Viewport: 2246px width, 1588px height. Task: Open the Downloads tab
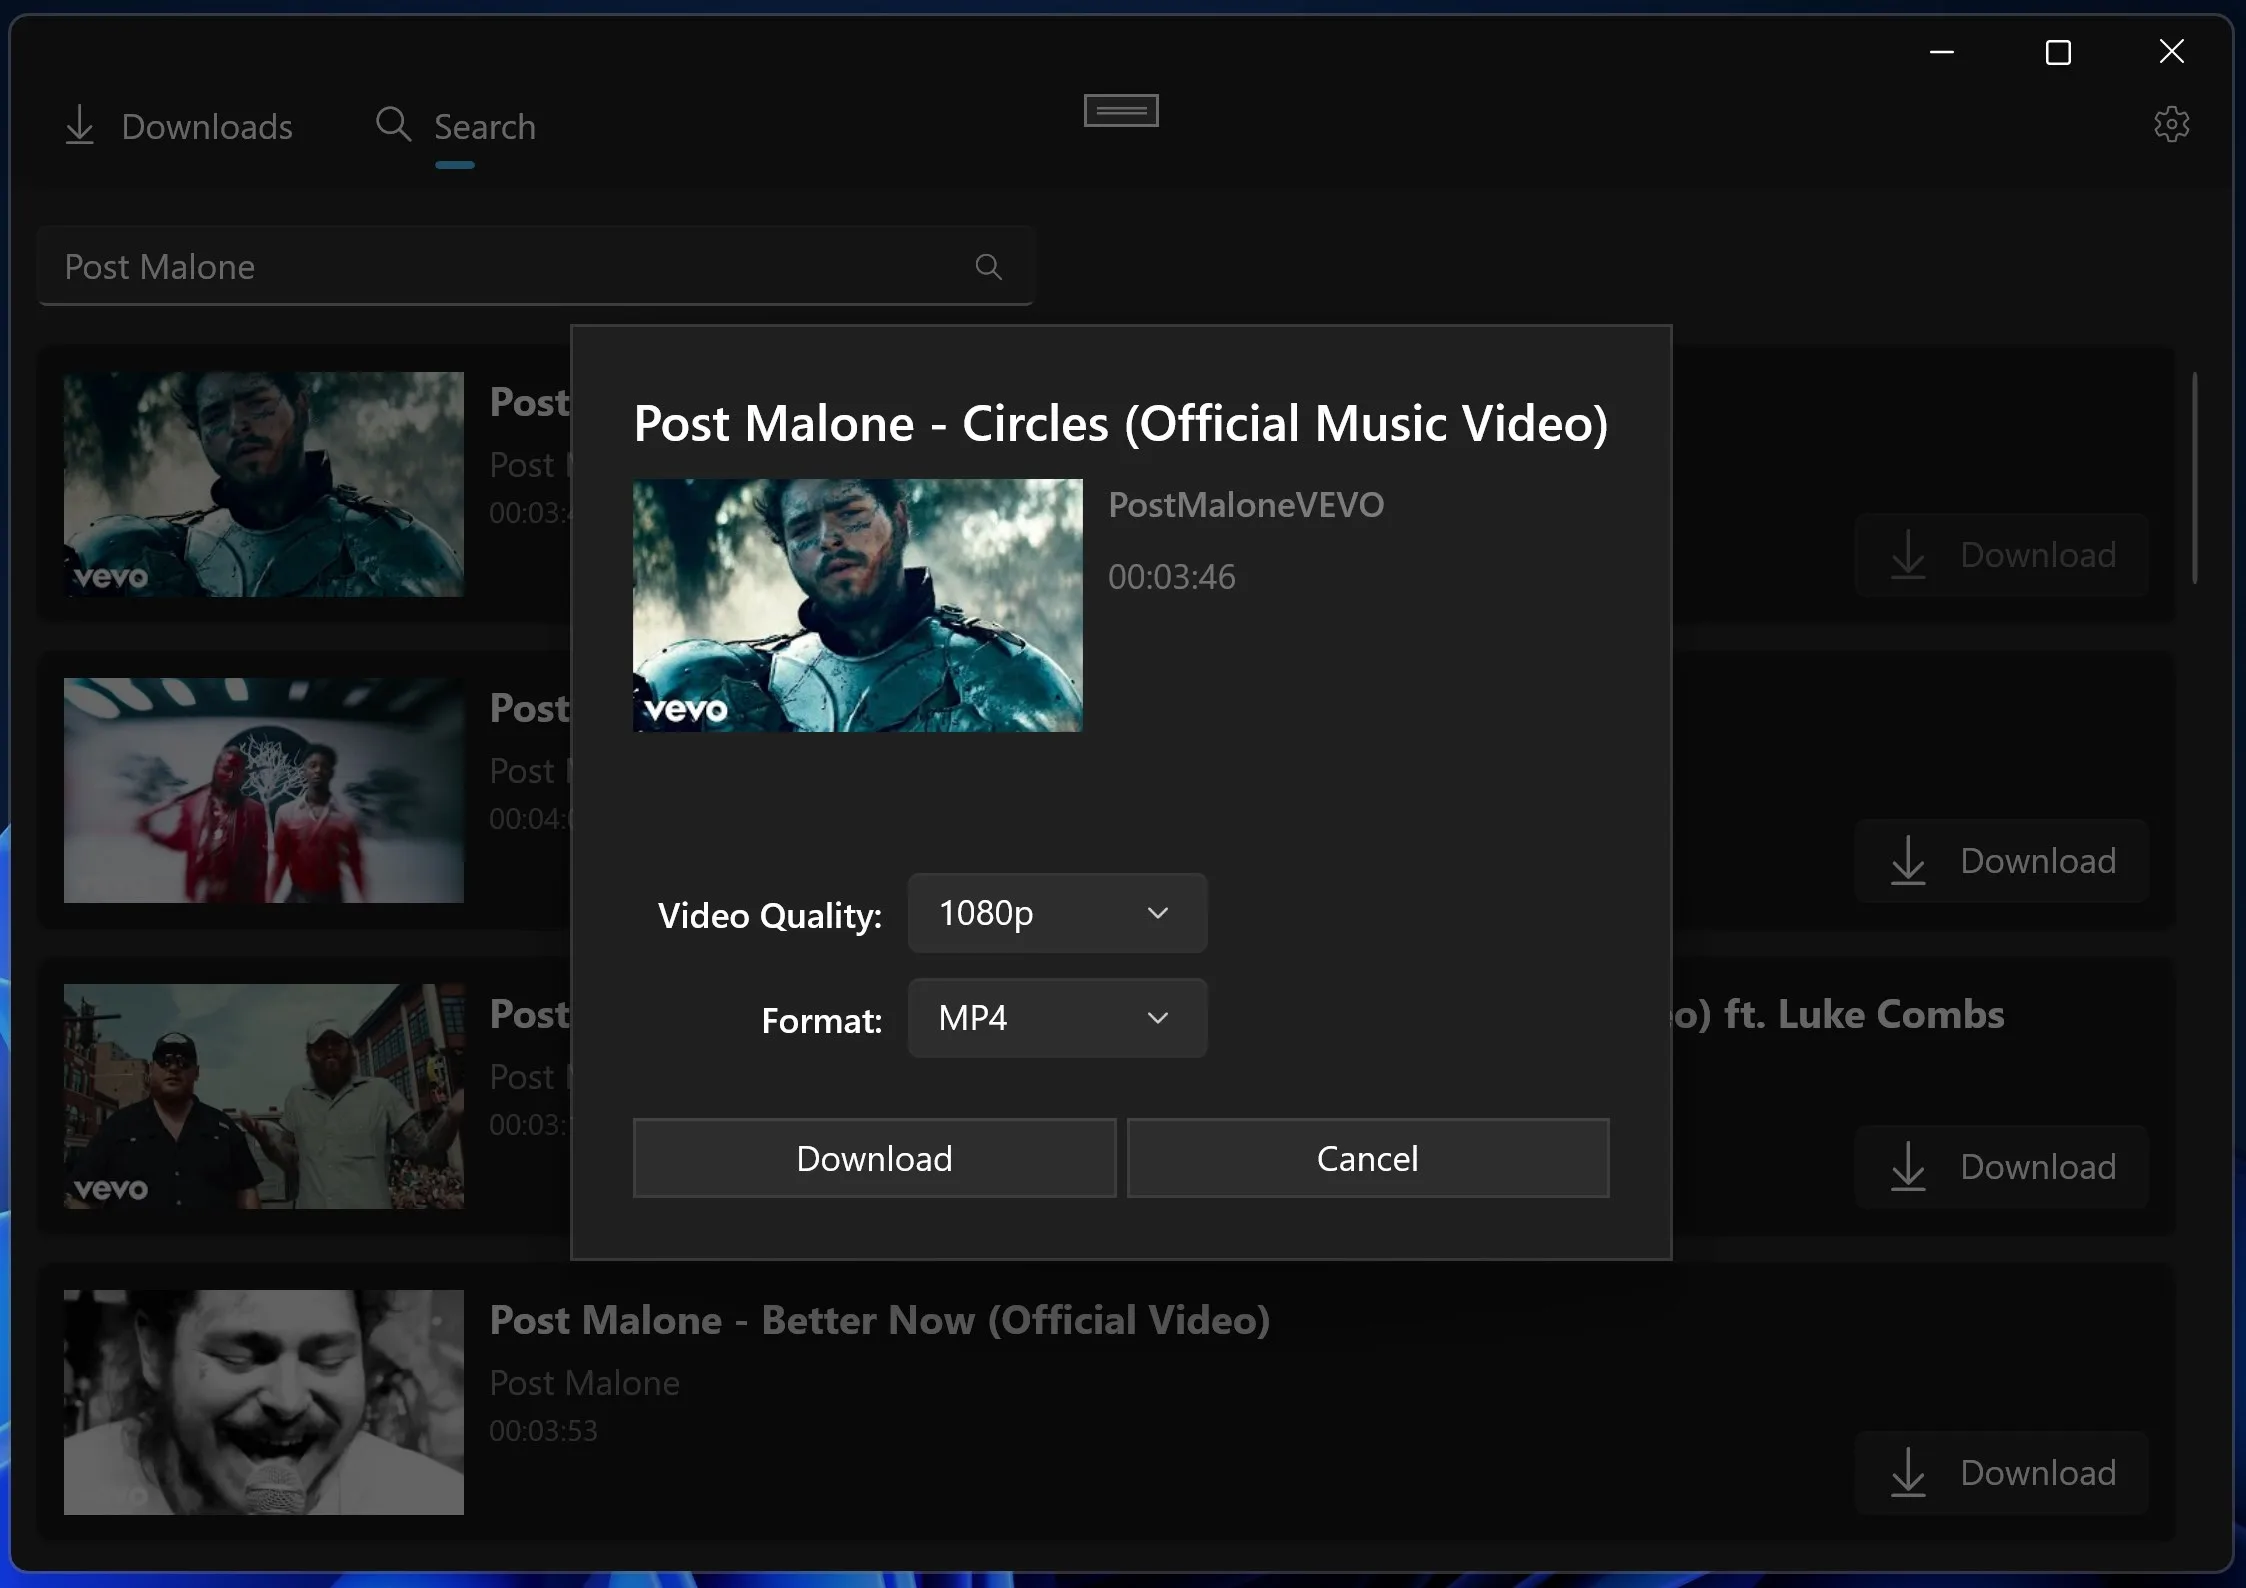pyautogui.click(x=178, y=127)
